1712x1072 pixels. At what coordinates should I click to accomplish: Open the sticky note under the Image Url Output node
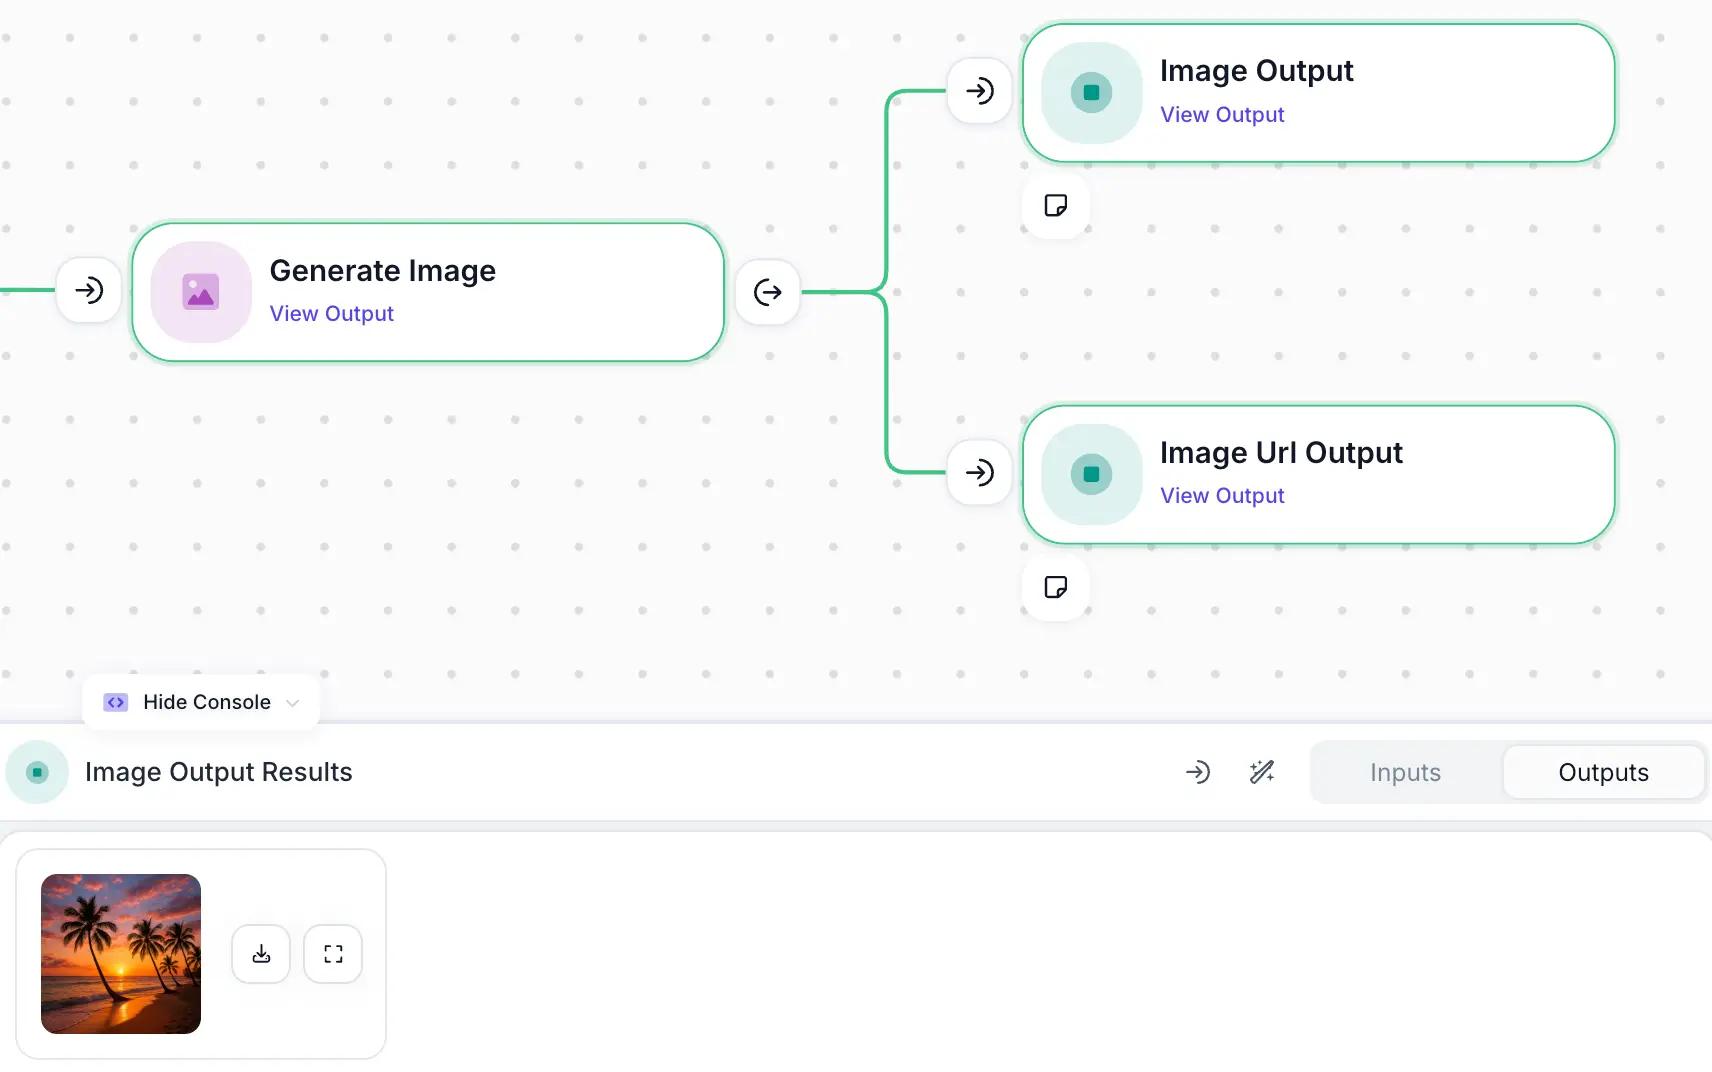1056,587
